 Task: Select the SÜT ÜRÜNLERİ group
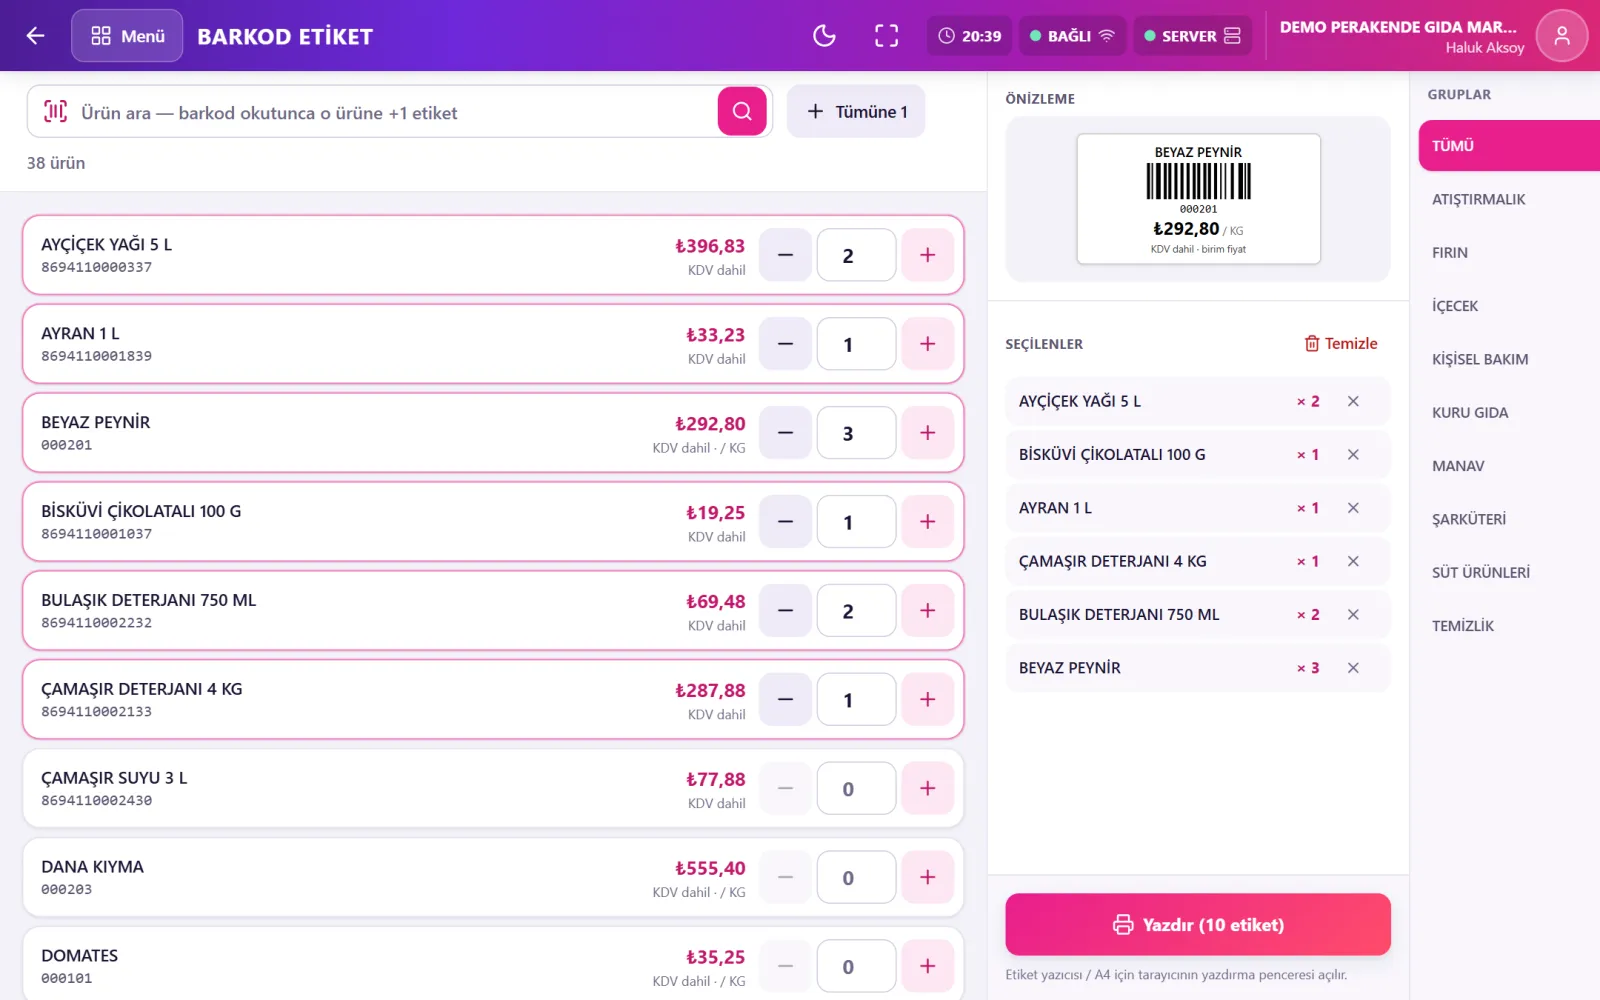tap(1509, 572)
